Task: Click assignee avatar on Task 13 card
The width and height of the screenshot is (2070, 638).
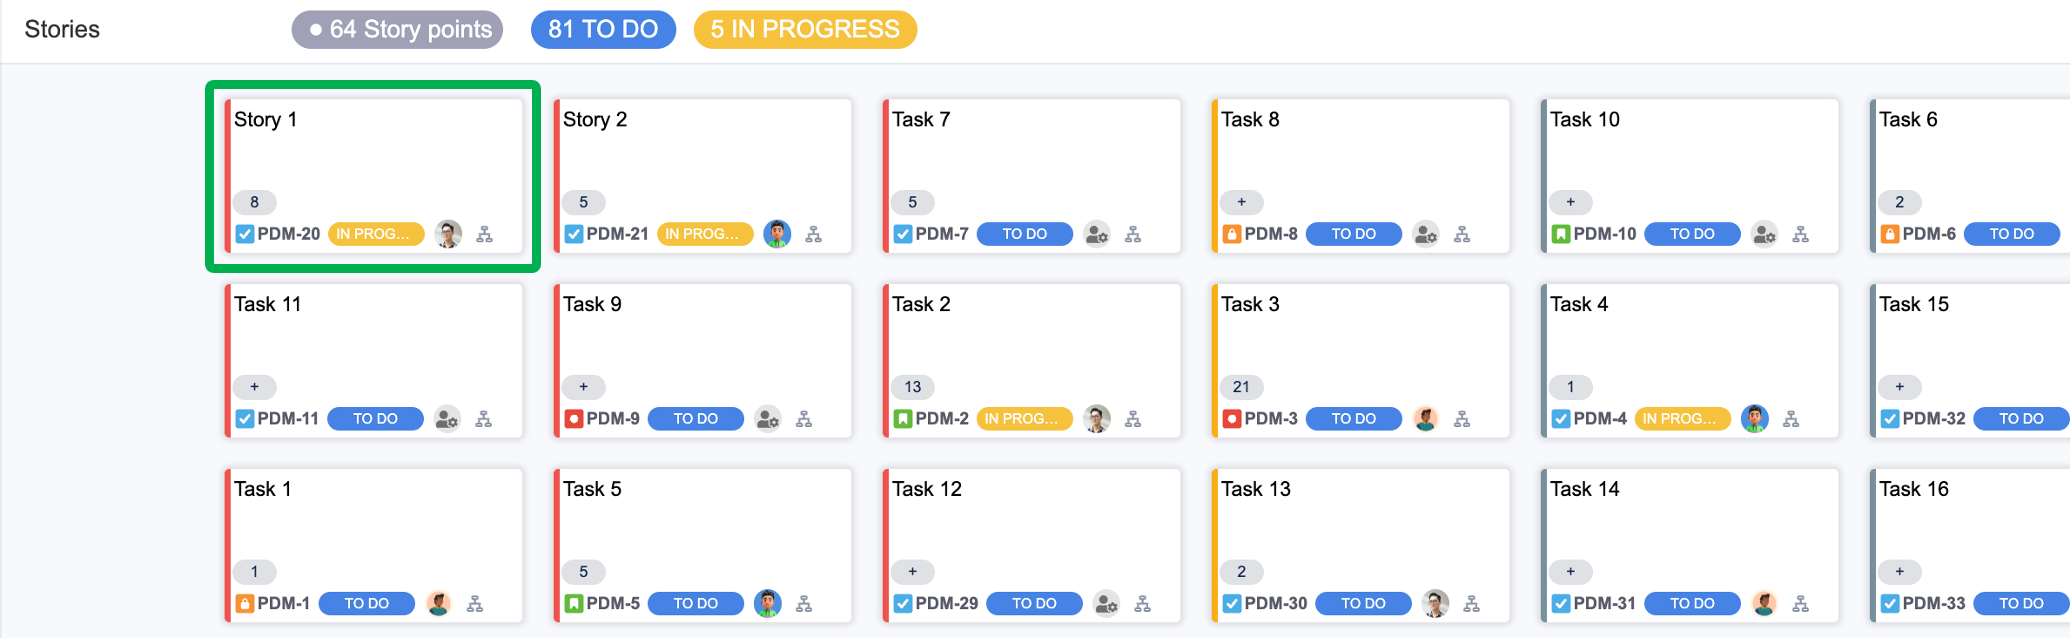Action: (1435, 604)
